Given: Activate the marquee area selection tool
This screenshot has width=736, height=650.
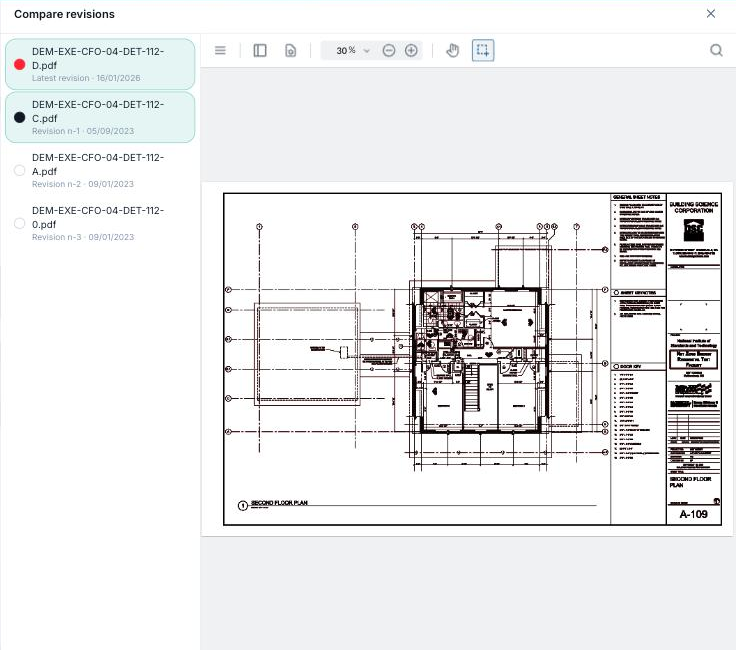Looking at the screenshot, I should pyautogui.click(x=483, y=50).
